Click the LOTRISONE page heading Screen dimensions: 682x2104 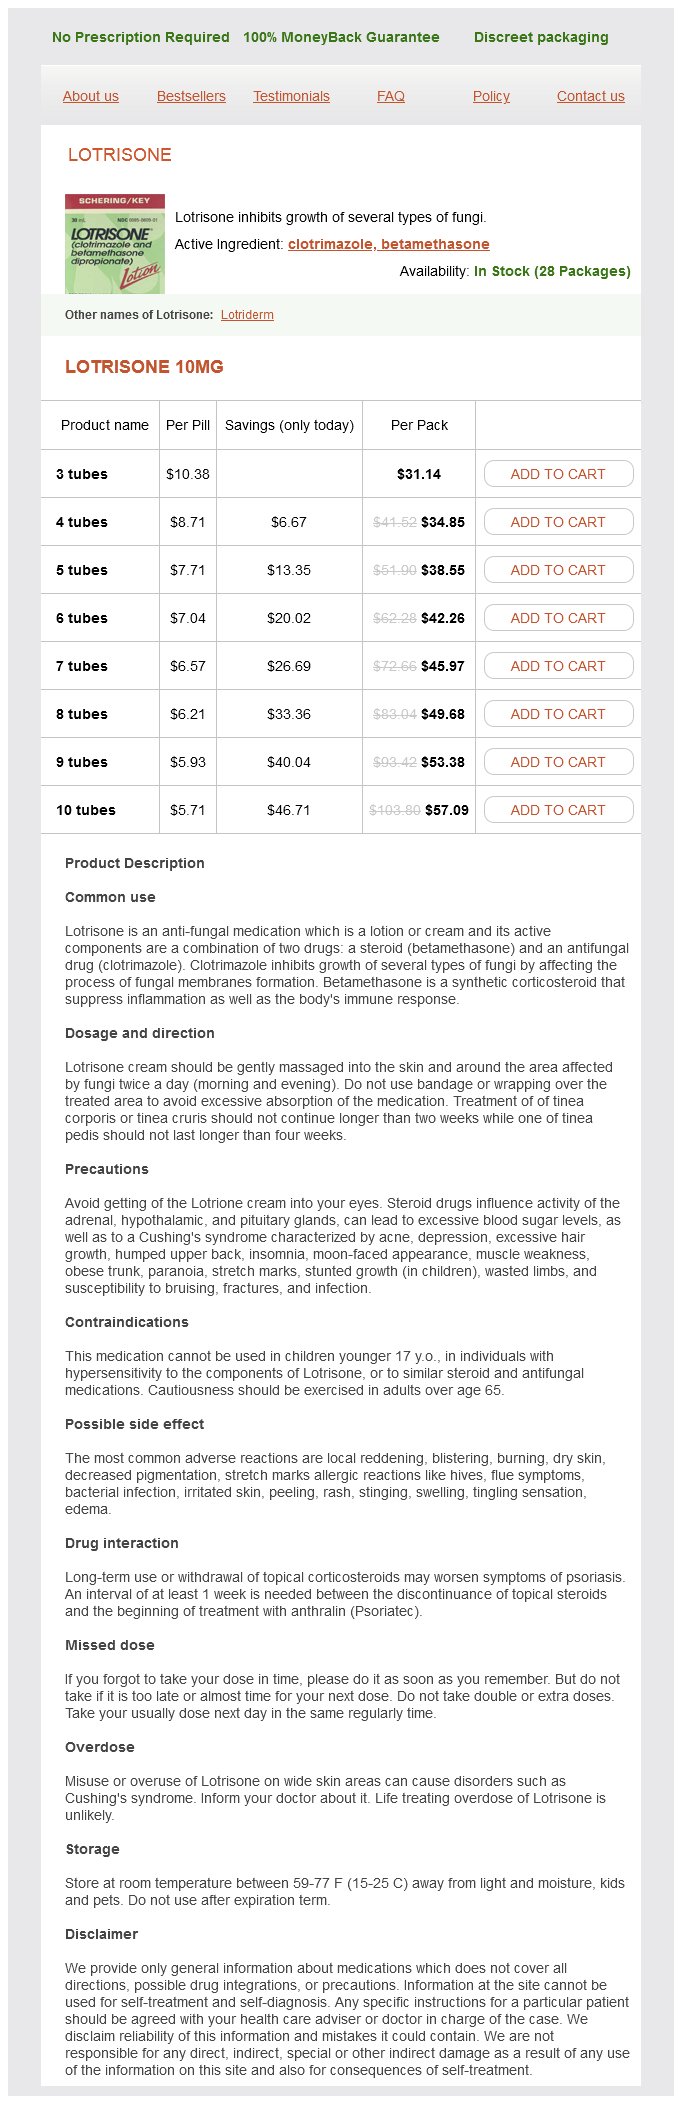(120, 155)
